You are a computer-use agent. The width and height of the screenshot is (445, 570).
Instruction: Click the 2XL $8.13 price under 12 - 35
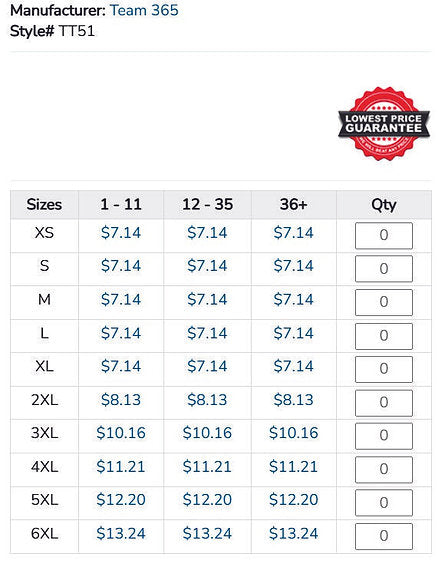[x=207, y=400]
